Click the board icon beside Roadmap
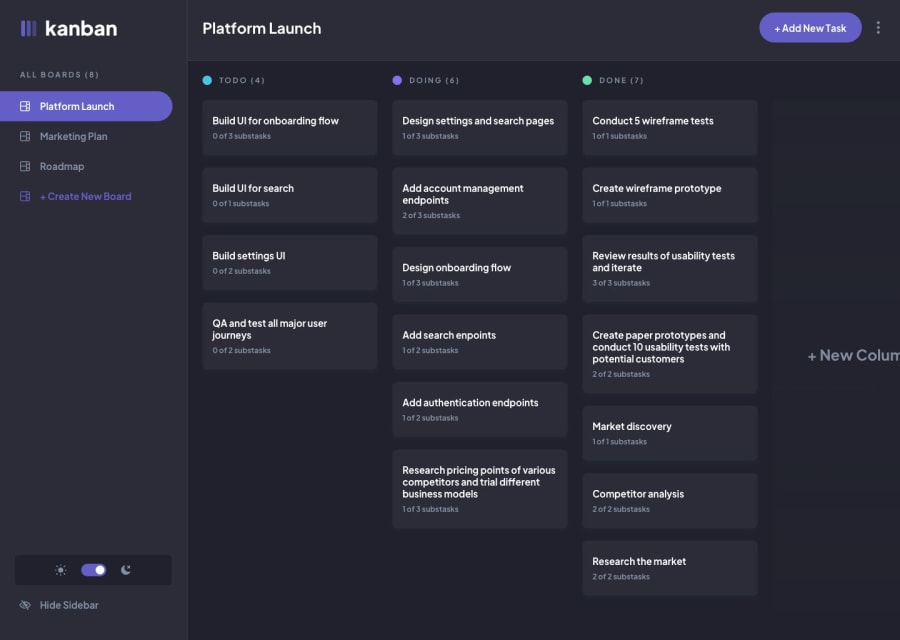The image size is (900, 640). point(25,167)
